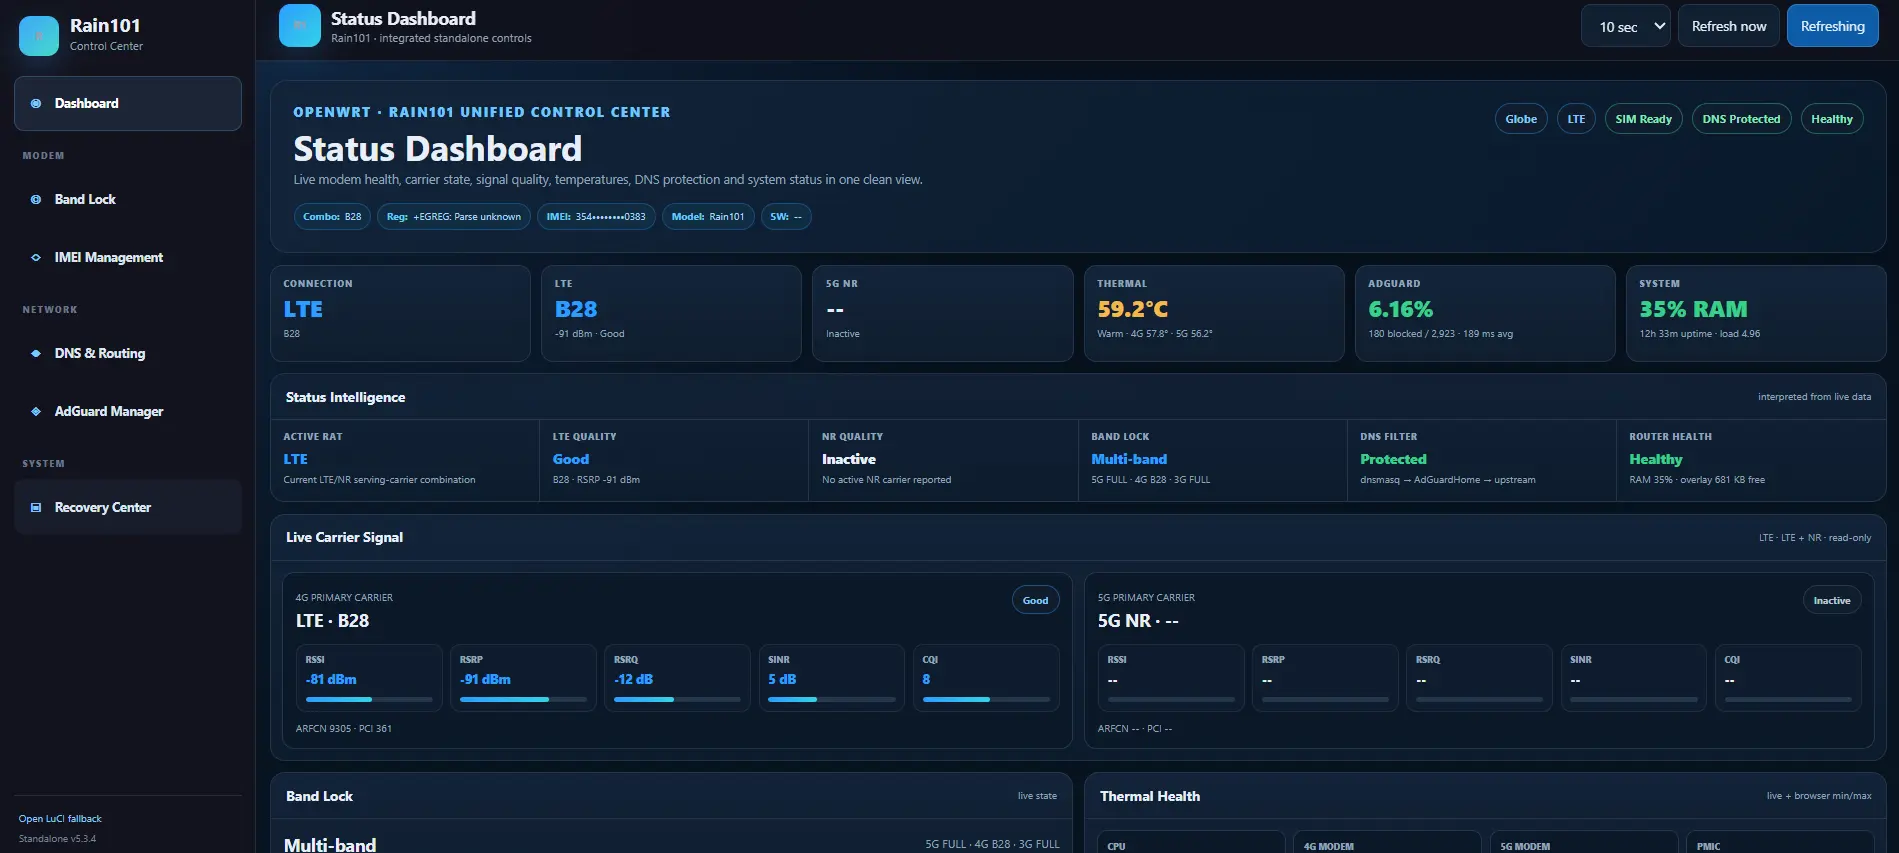Click the 5G NR inactive summary card
Image resolution: width=1899 pixels, height=853 pixels.
(942, 313)
